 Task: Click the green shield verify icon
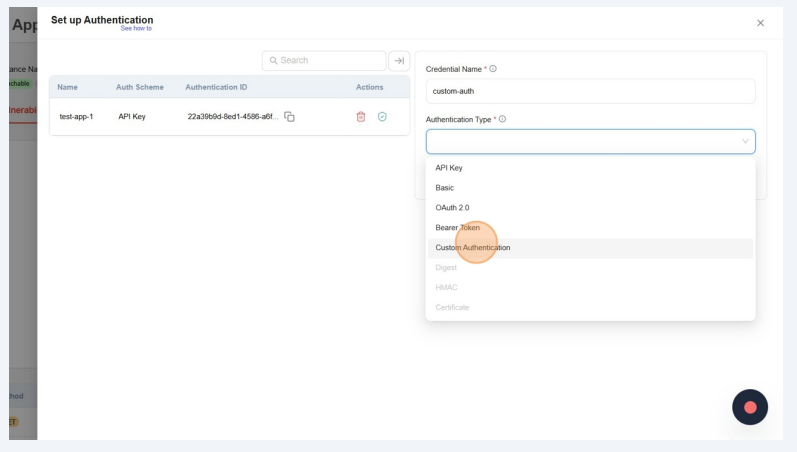click(x=382, y=117)
